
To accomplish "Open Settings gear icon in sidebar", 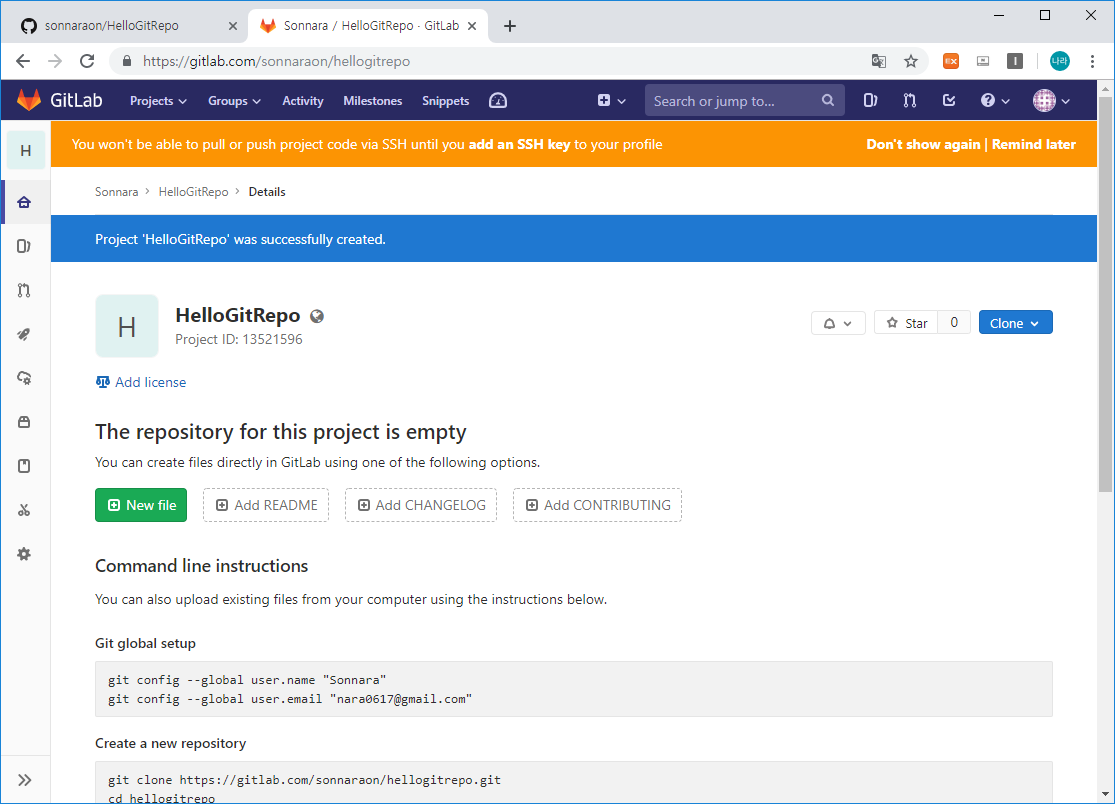I will tap(24, 554).
